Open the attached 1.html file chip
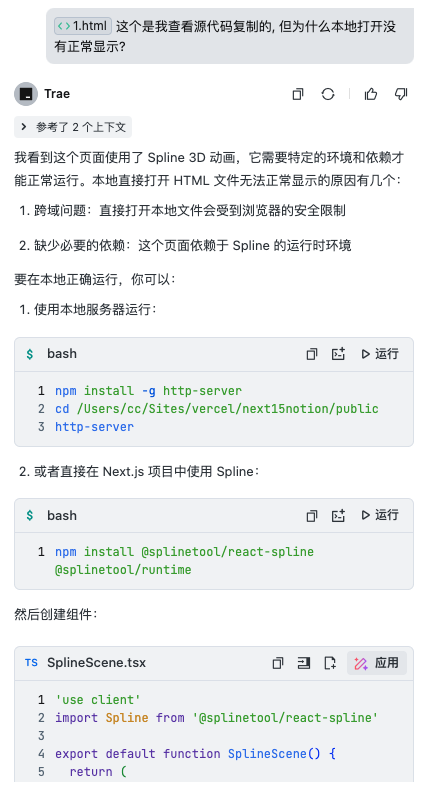 (x=83, y=26)
